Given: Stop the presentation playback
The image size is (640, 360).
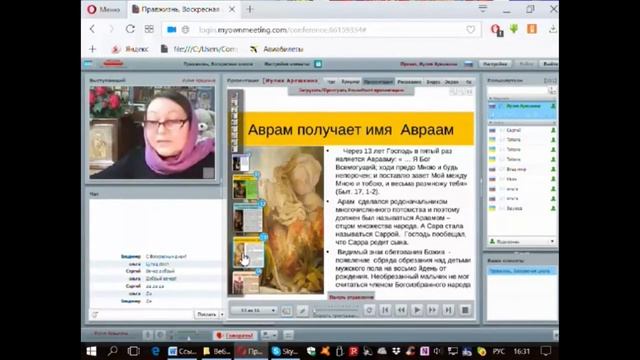Looking at the screenshot, I should click(x=464, y=310).
